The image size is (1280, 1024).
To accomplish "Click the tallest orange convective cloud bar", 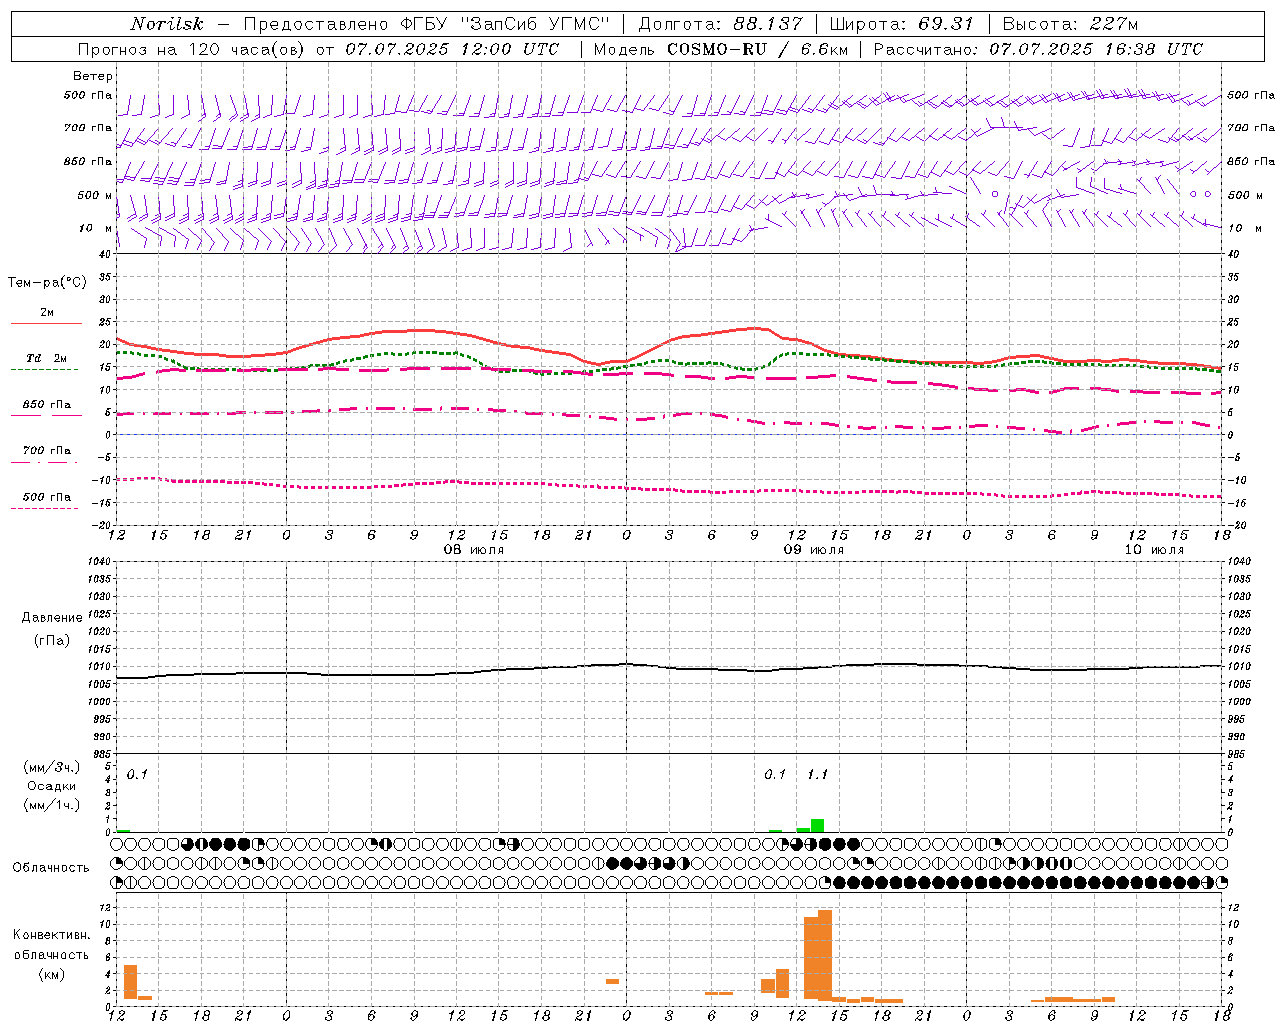I will [825, 955].
